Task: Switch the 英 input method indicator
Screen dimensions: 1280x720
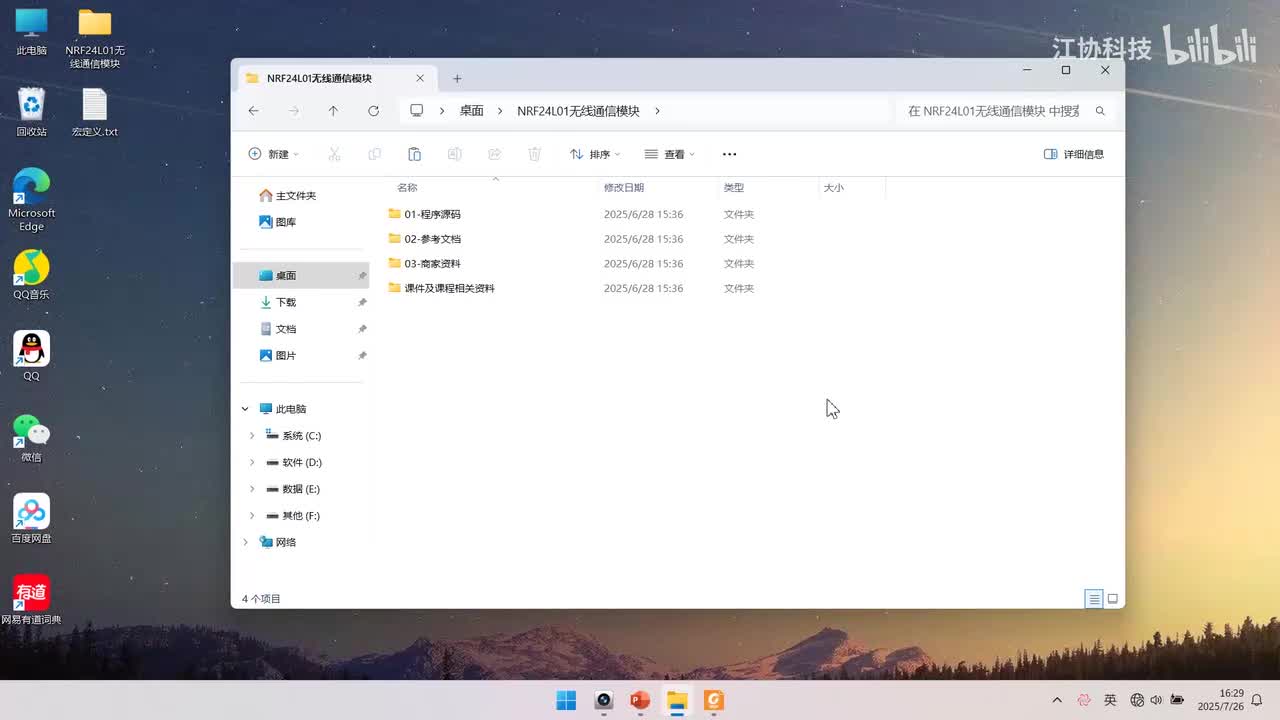Action: pyautogui.click(x=1110, y=700)
